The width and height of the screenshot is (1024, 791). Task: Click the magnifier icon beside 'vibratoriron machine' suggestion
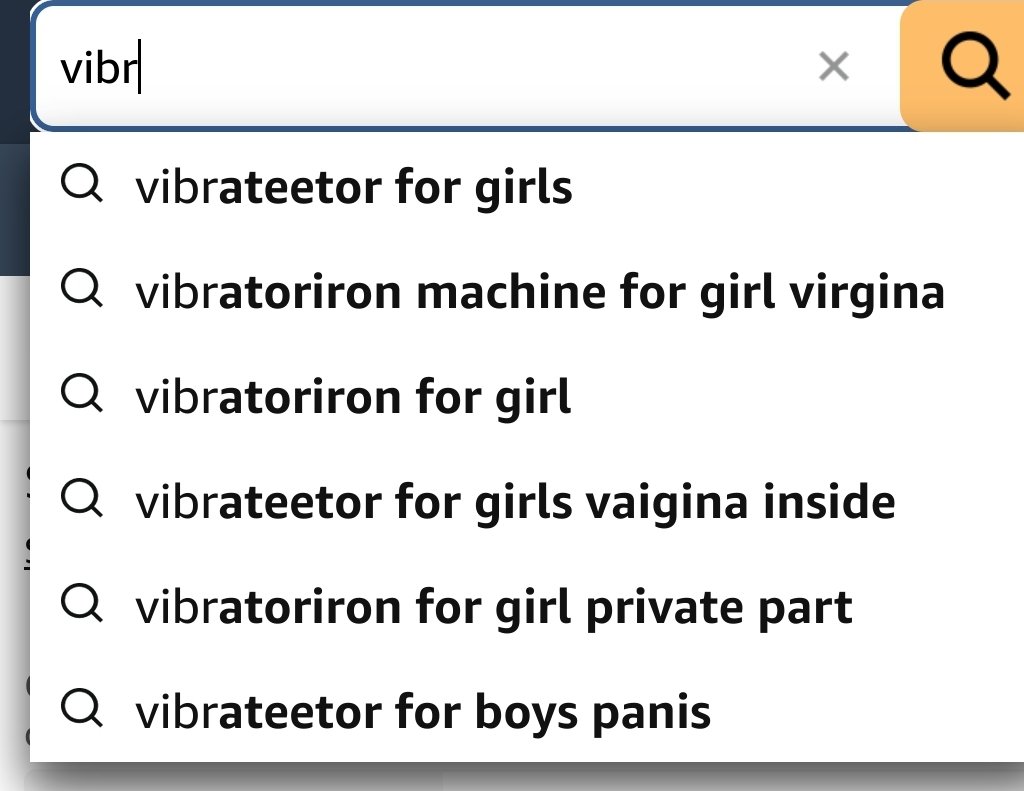pos(82,290)
